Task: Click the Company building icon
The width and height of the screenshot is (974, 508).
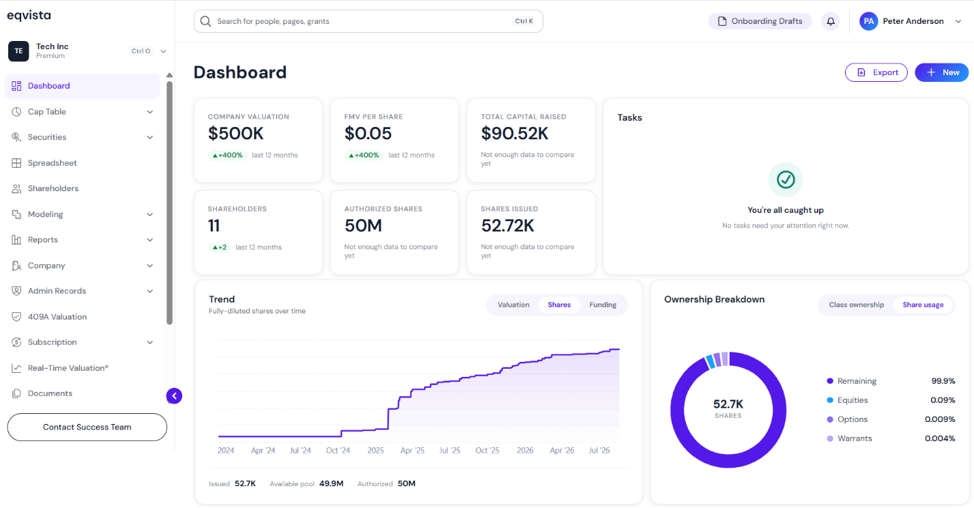Action: (x=16, y=265)
